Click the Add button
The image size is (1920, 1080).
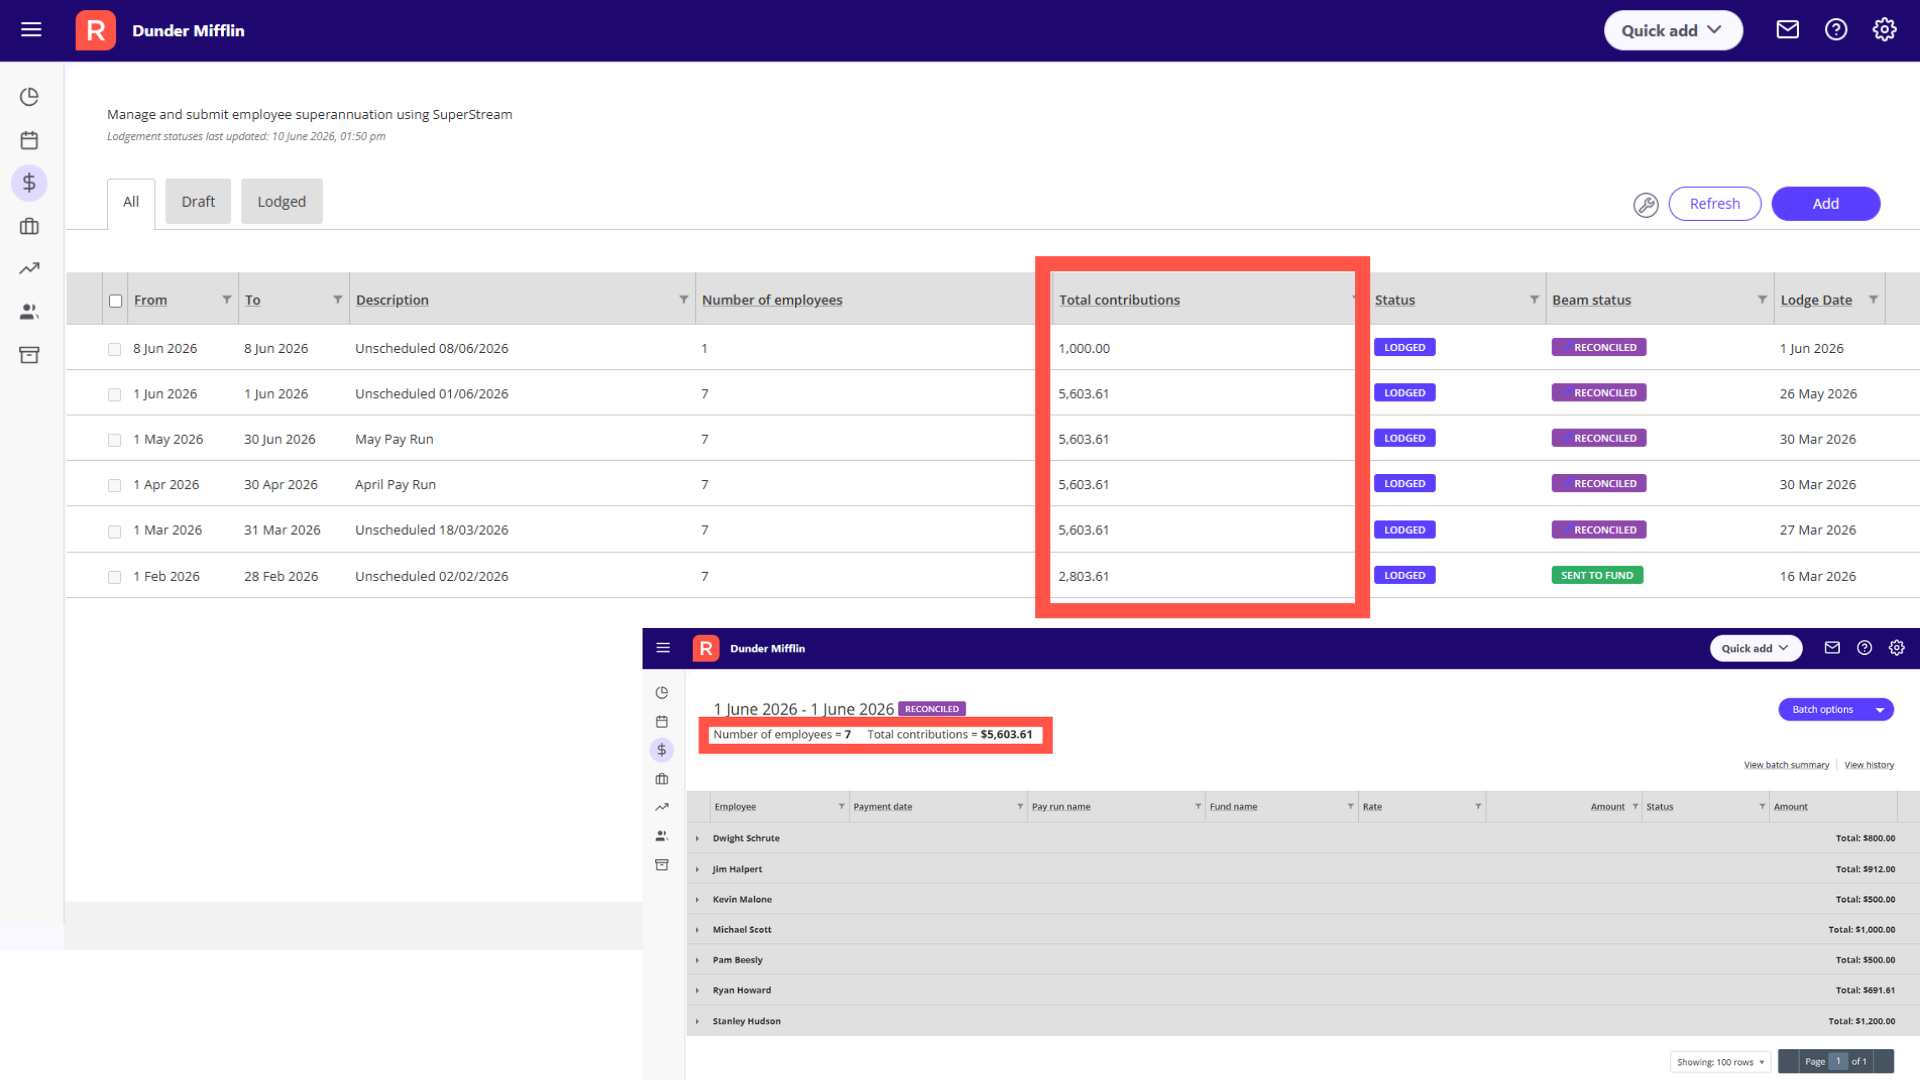pos(1825,204)
